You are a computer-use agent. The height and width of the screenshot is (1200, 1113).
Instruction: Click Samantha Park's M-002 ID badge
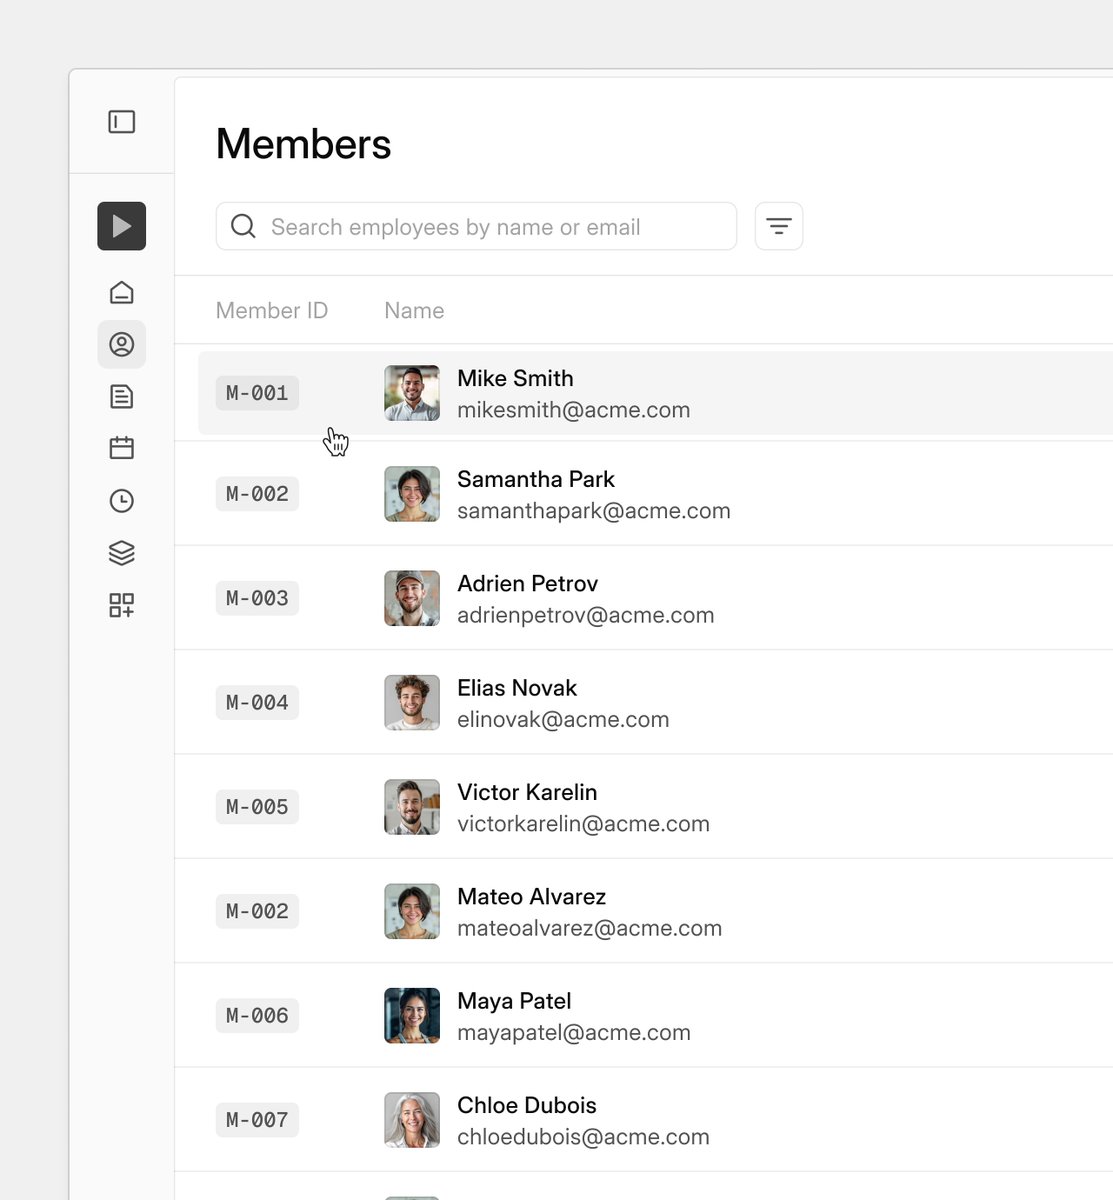pos(257,494)
